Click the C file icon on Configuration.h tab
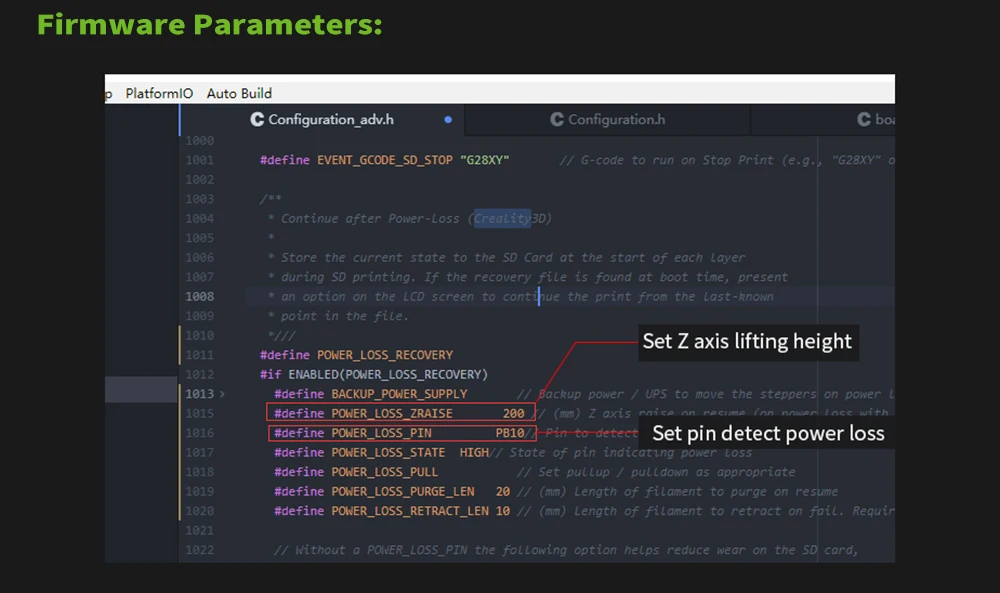 coord(557,120)
